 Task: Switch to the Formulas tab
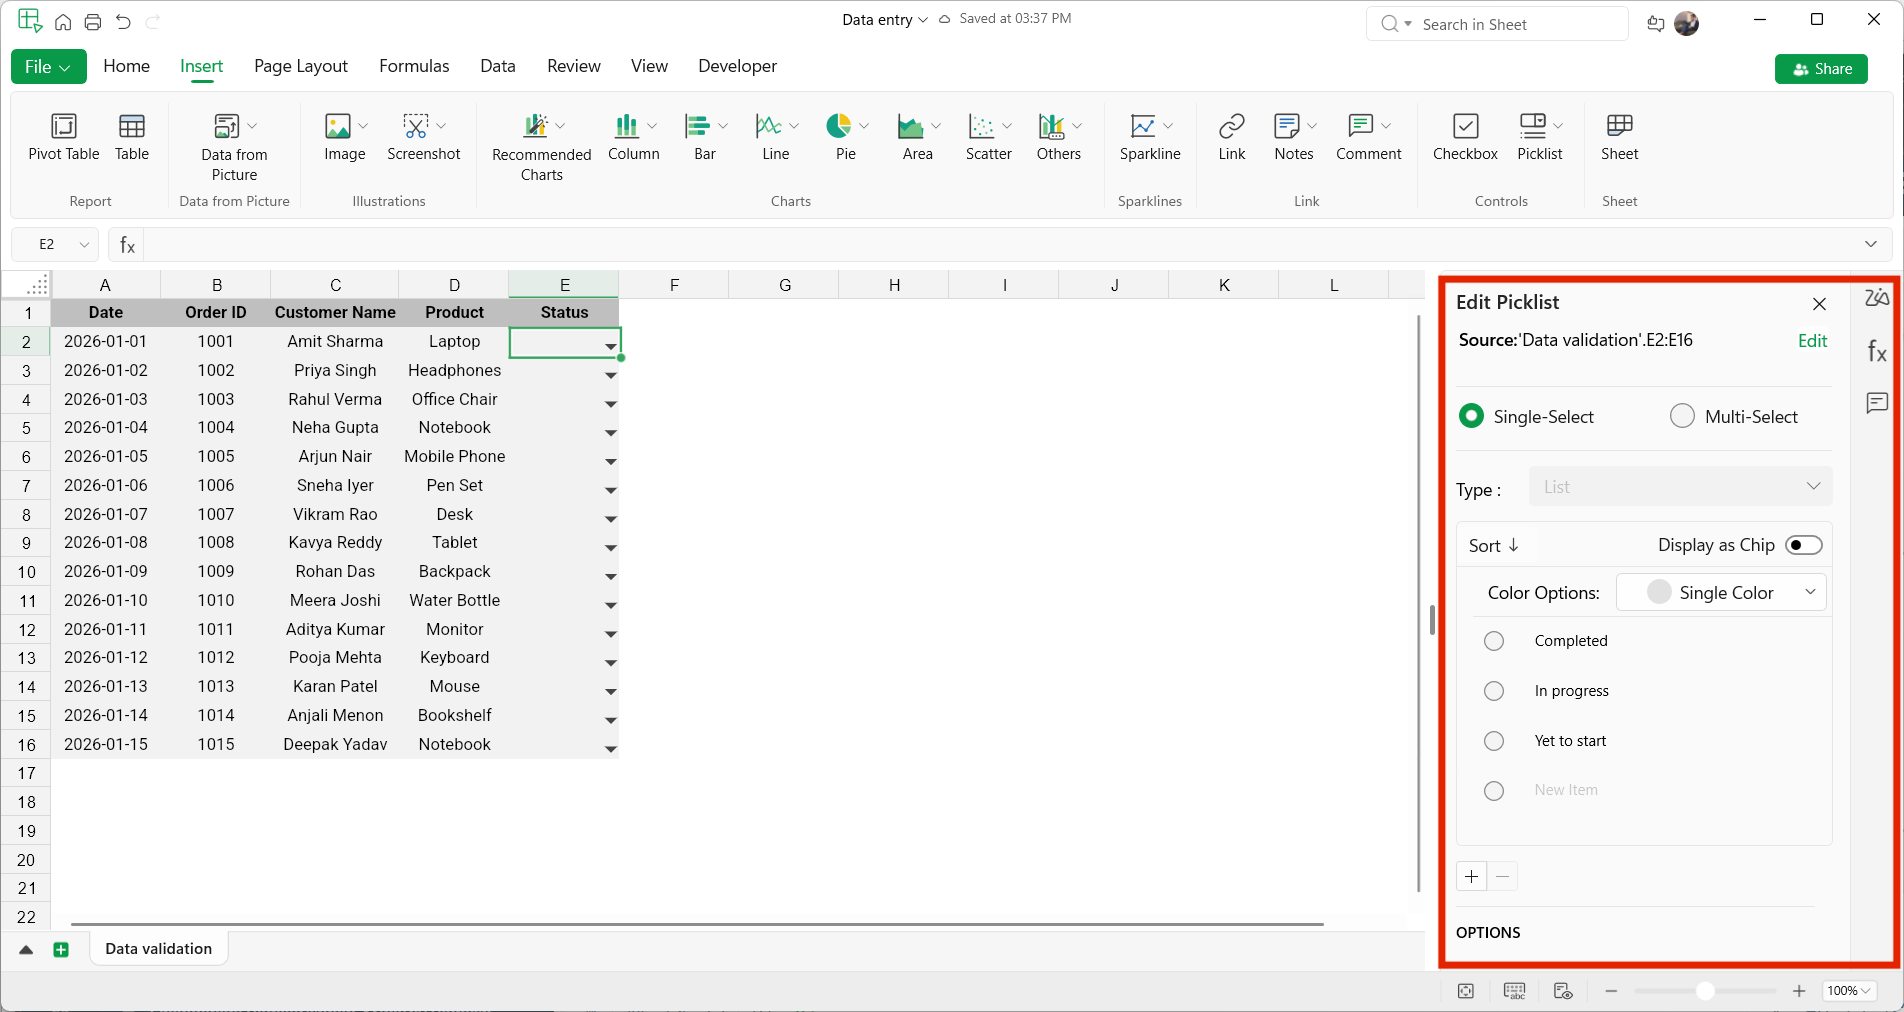pyautogui.click(x=414, y=66)
